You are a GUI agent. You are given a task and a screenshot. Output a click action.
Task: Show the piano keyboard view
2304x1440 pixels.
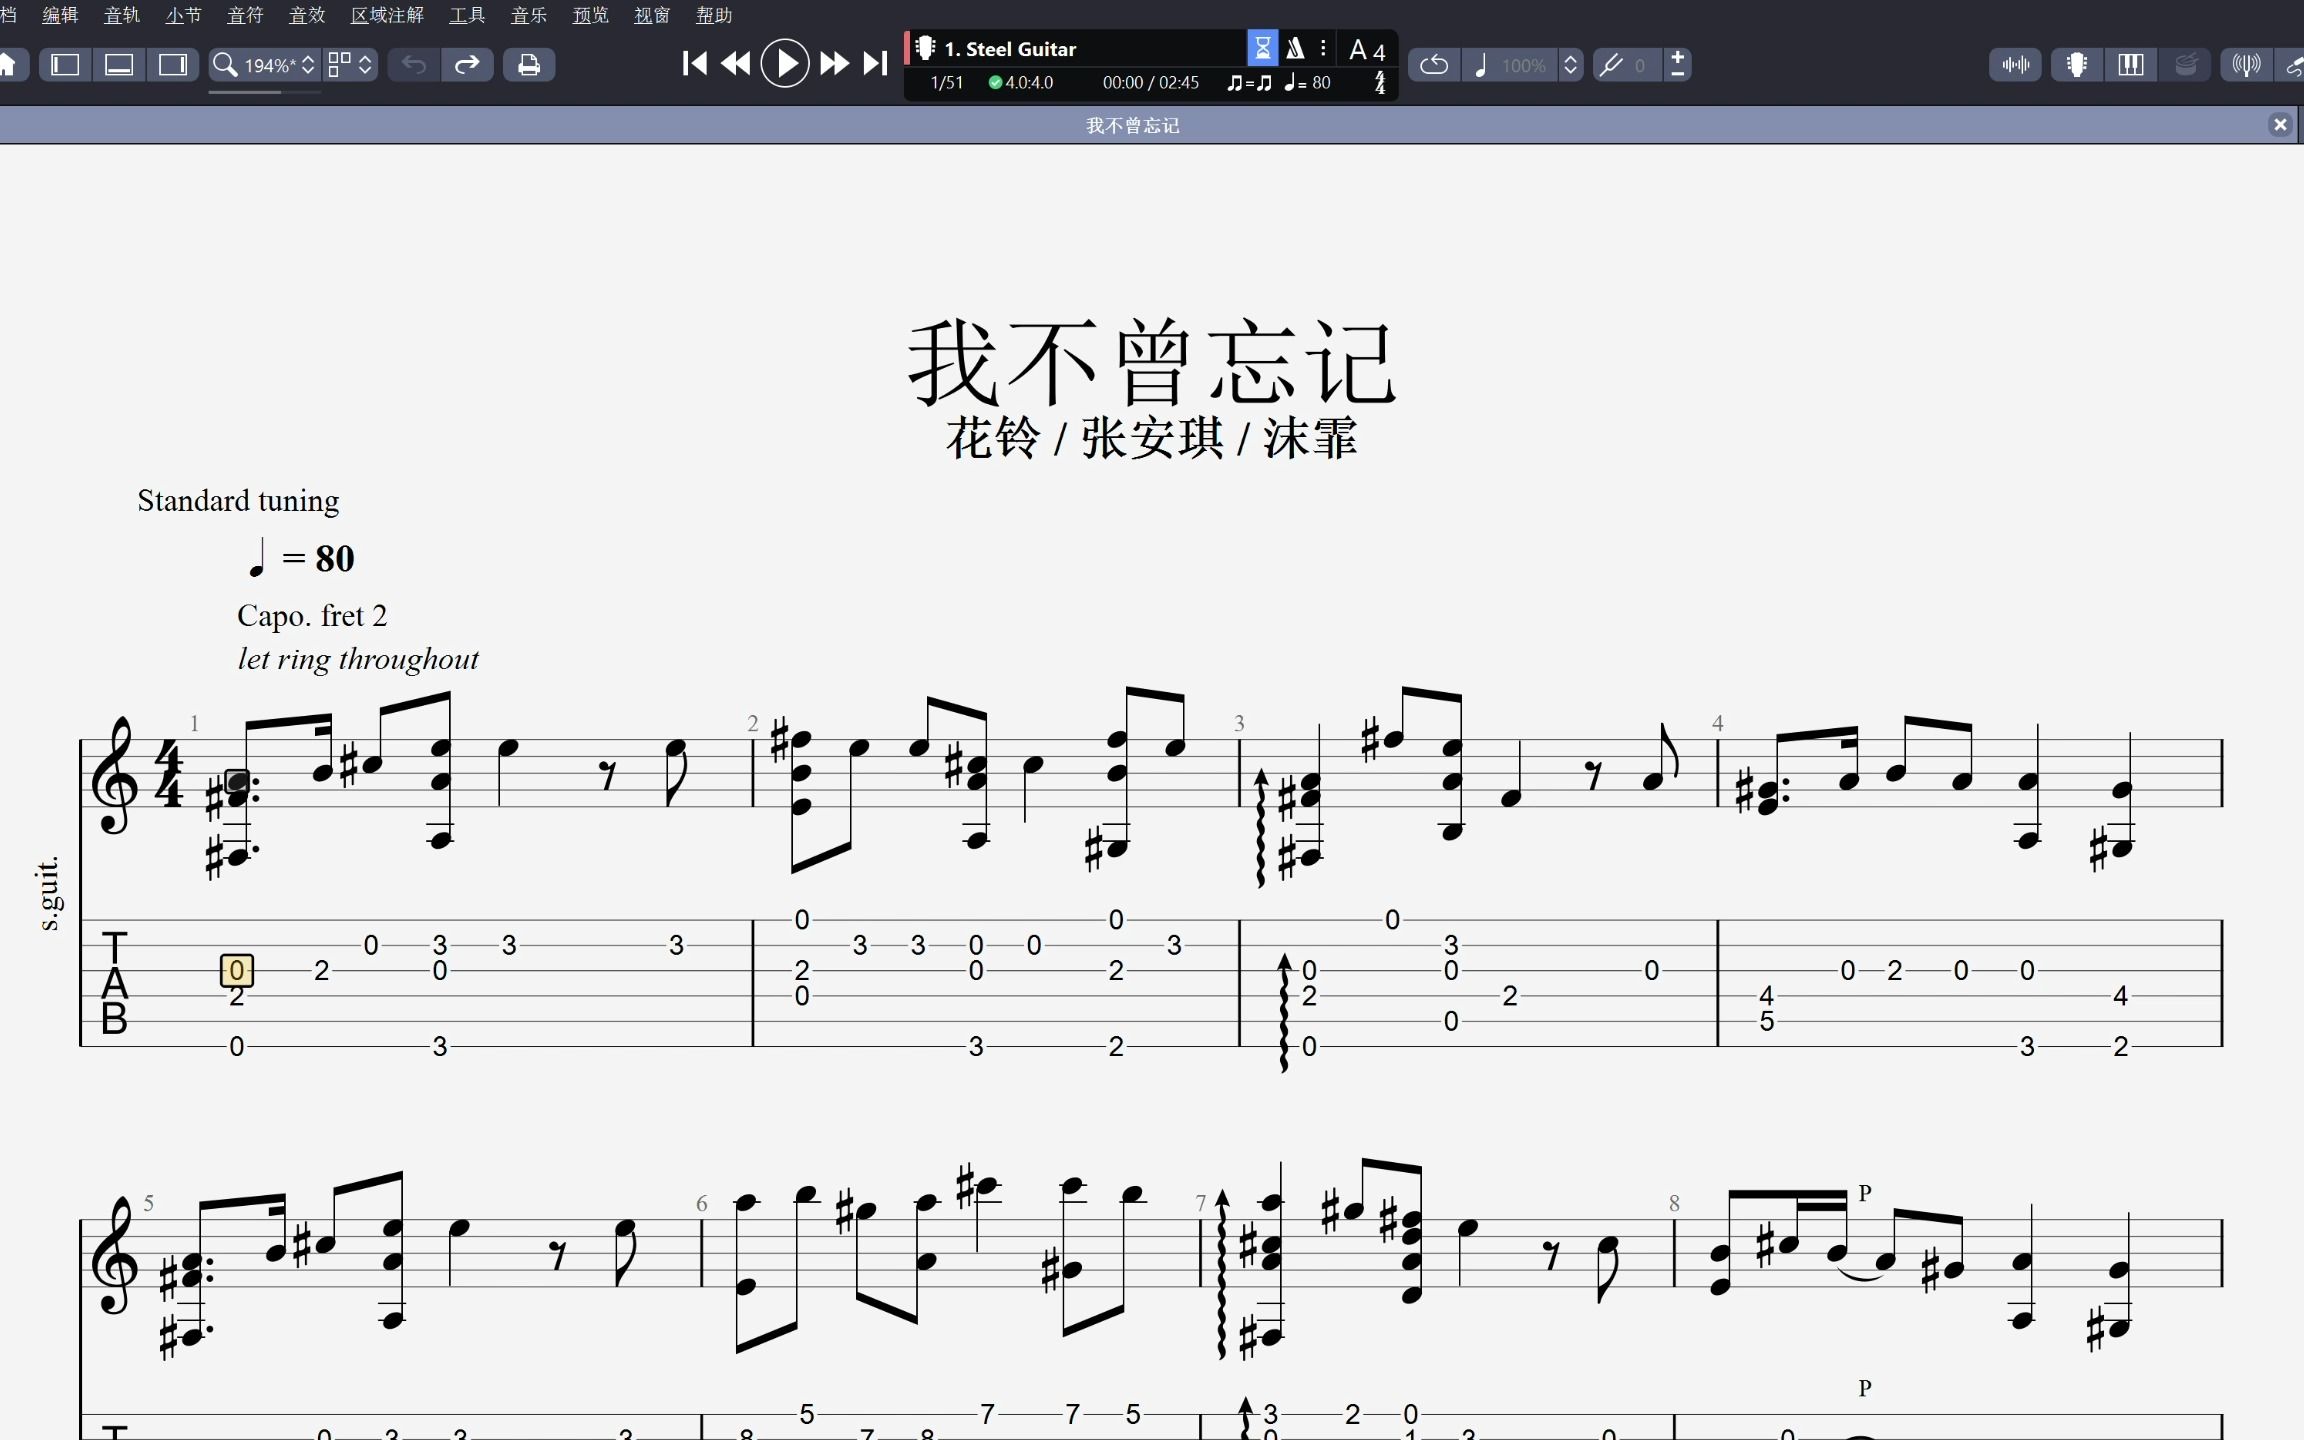[x=2131, y=65]
